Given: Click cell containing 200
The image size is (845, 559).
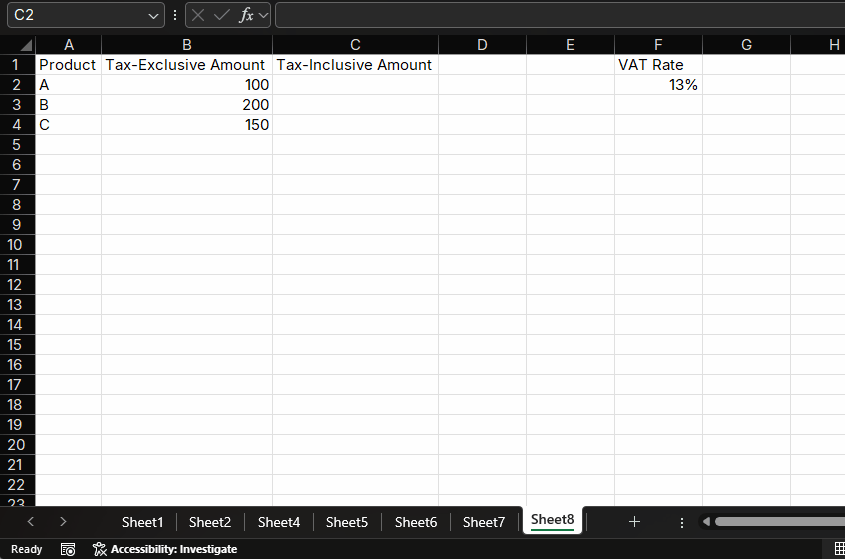Looking at the screenshot, I should (x=186, y=105).
